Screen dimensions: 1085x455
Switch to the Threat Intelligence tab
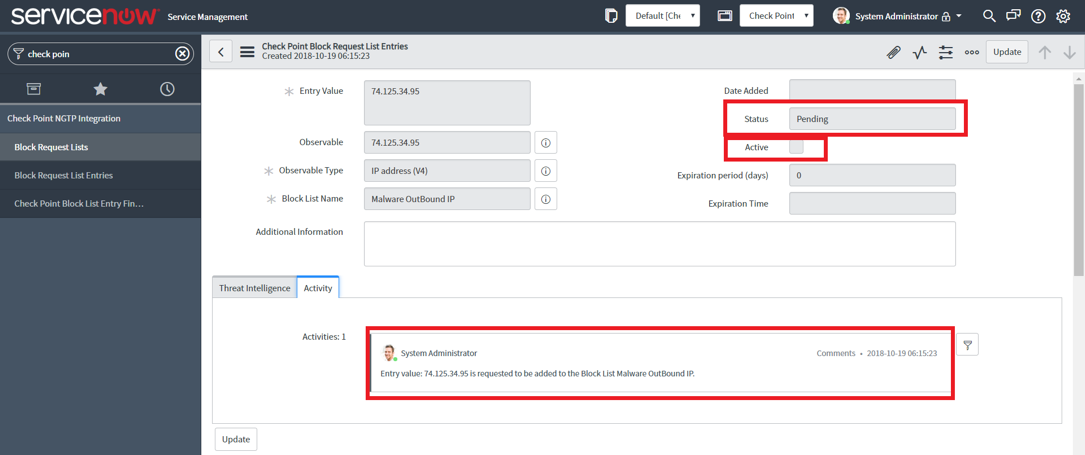[255, 288]
